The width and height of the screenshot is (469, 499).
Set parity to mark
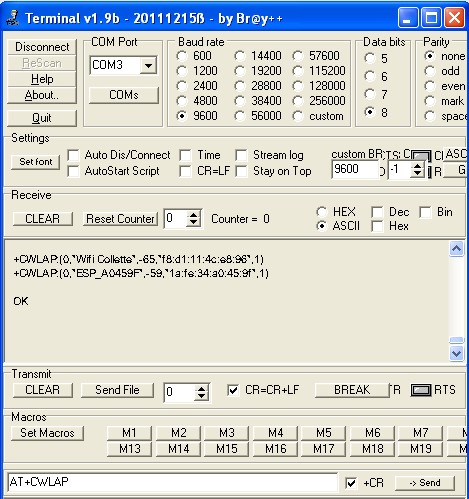tap(430, 101)
